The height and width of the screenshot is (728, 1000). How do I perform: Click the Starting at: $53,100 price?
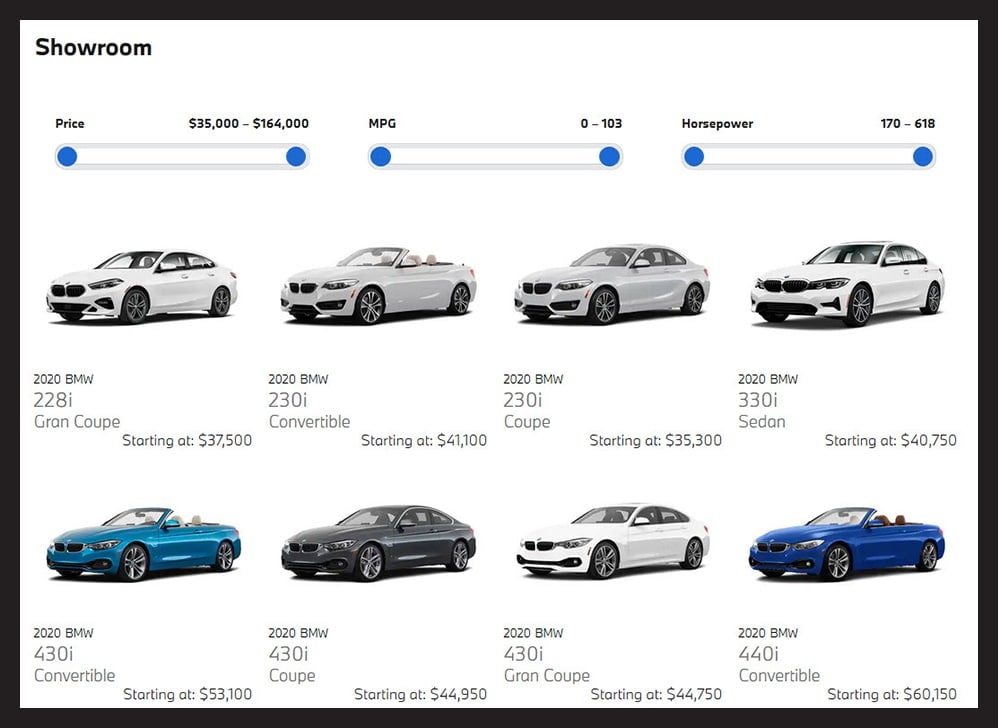188,694
